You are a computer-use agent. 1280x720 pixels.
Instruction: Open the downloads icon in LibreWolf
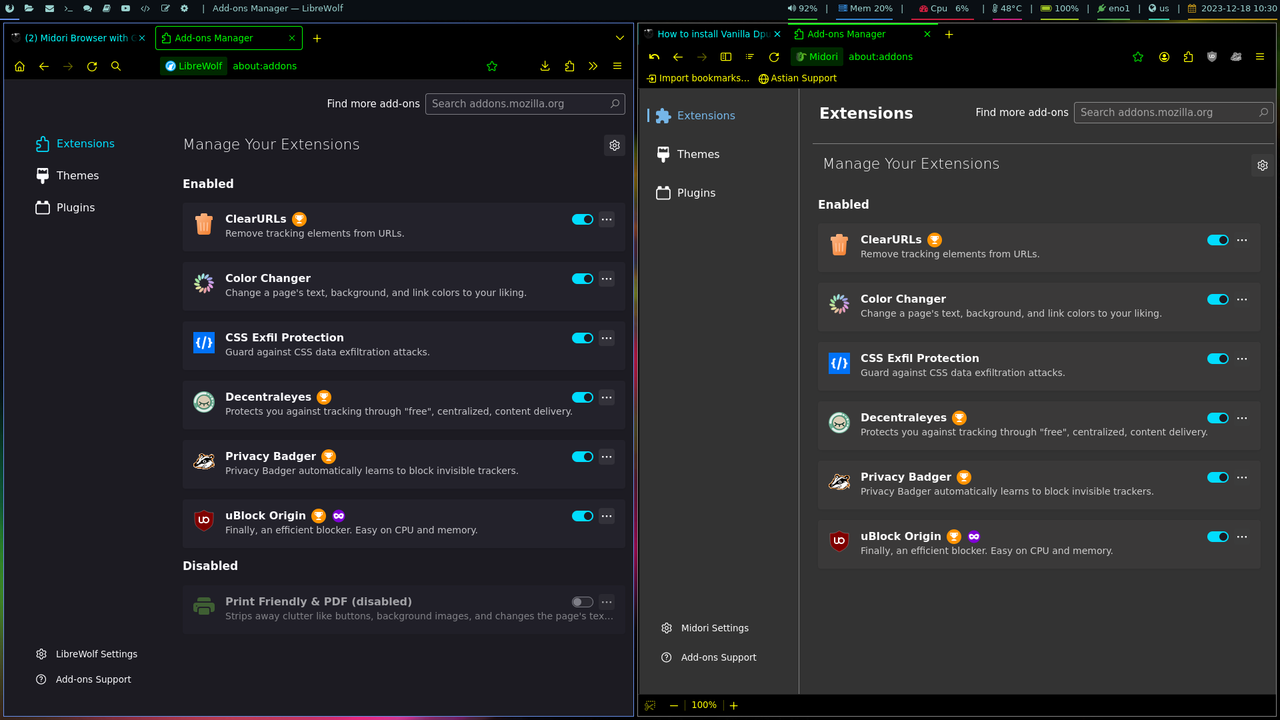point(545,66)
